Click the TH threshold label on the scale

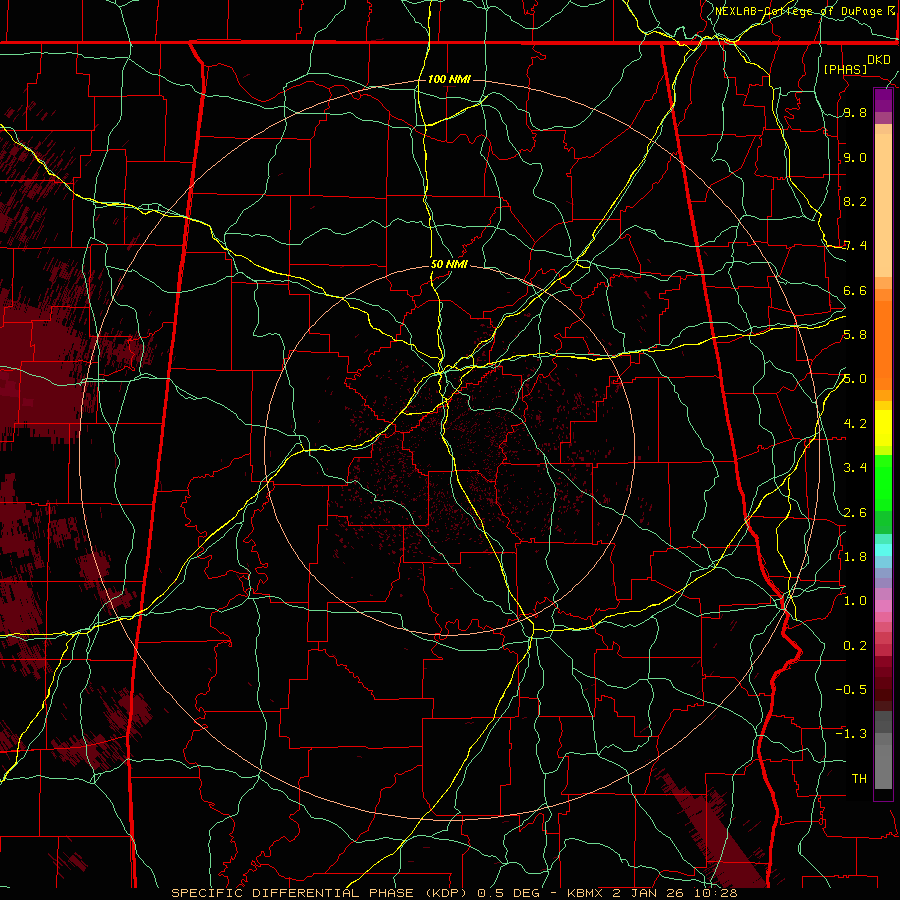[859, 779]
